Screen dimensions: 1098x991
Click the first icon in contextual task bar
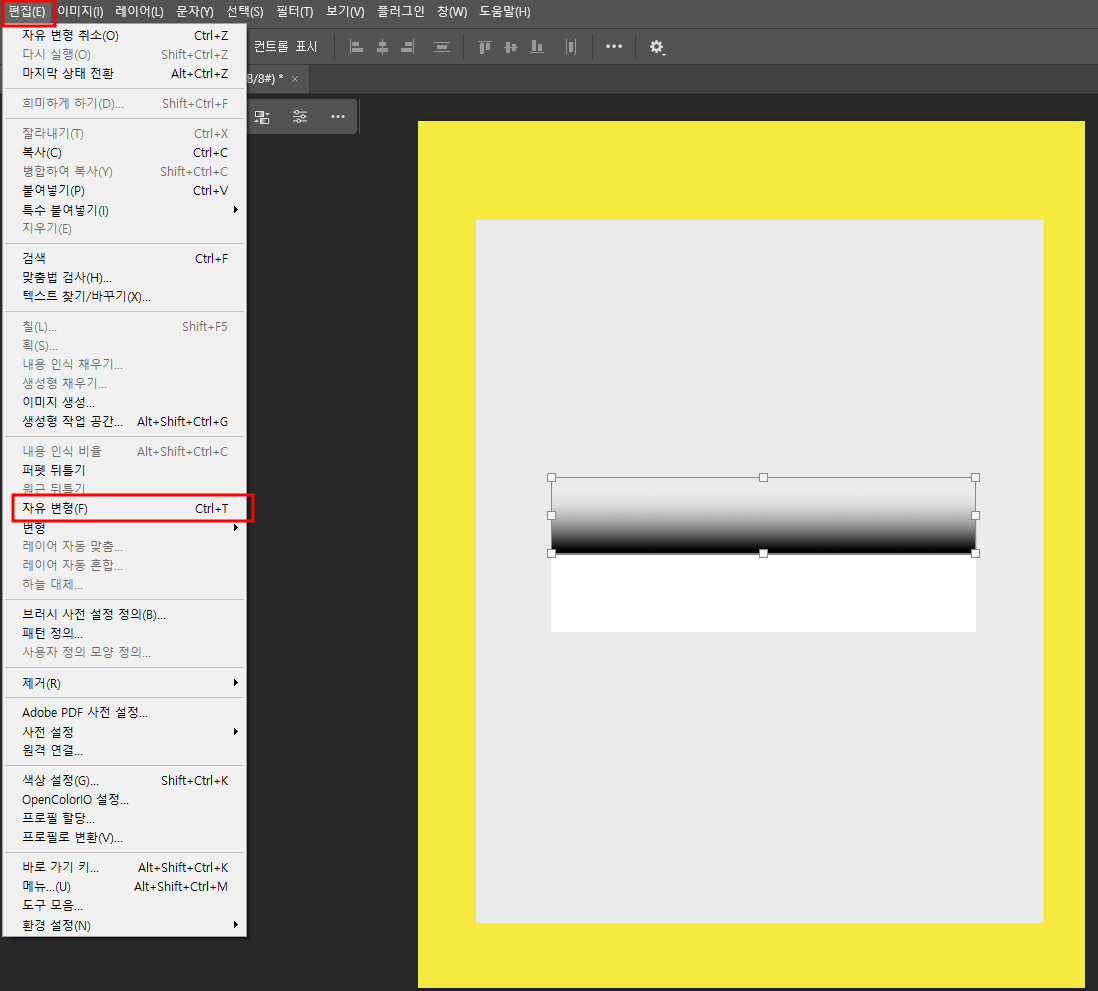(262, 117)
